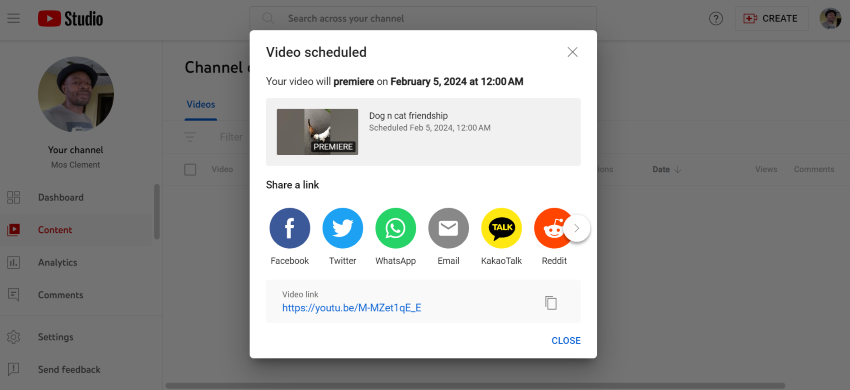Open the hamburger menu in YouTube Studio

coord(14,18)
